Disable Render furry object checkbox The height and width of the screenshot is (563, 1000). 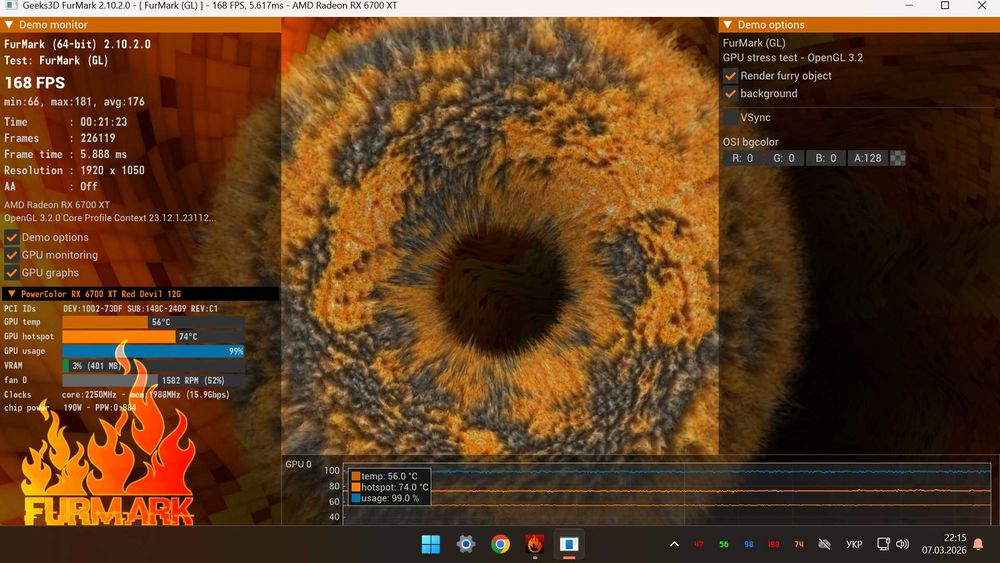(730, 76)
